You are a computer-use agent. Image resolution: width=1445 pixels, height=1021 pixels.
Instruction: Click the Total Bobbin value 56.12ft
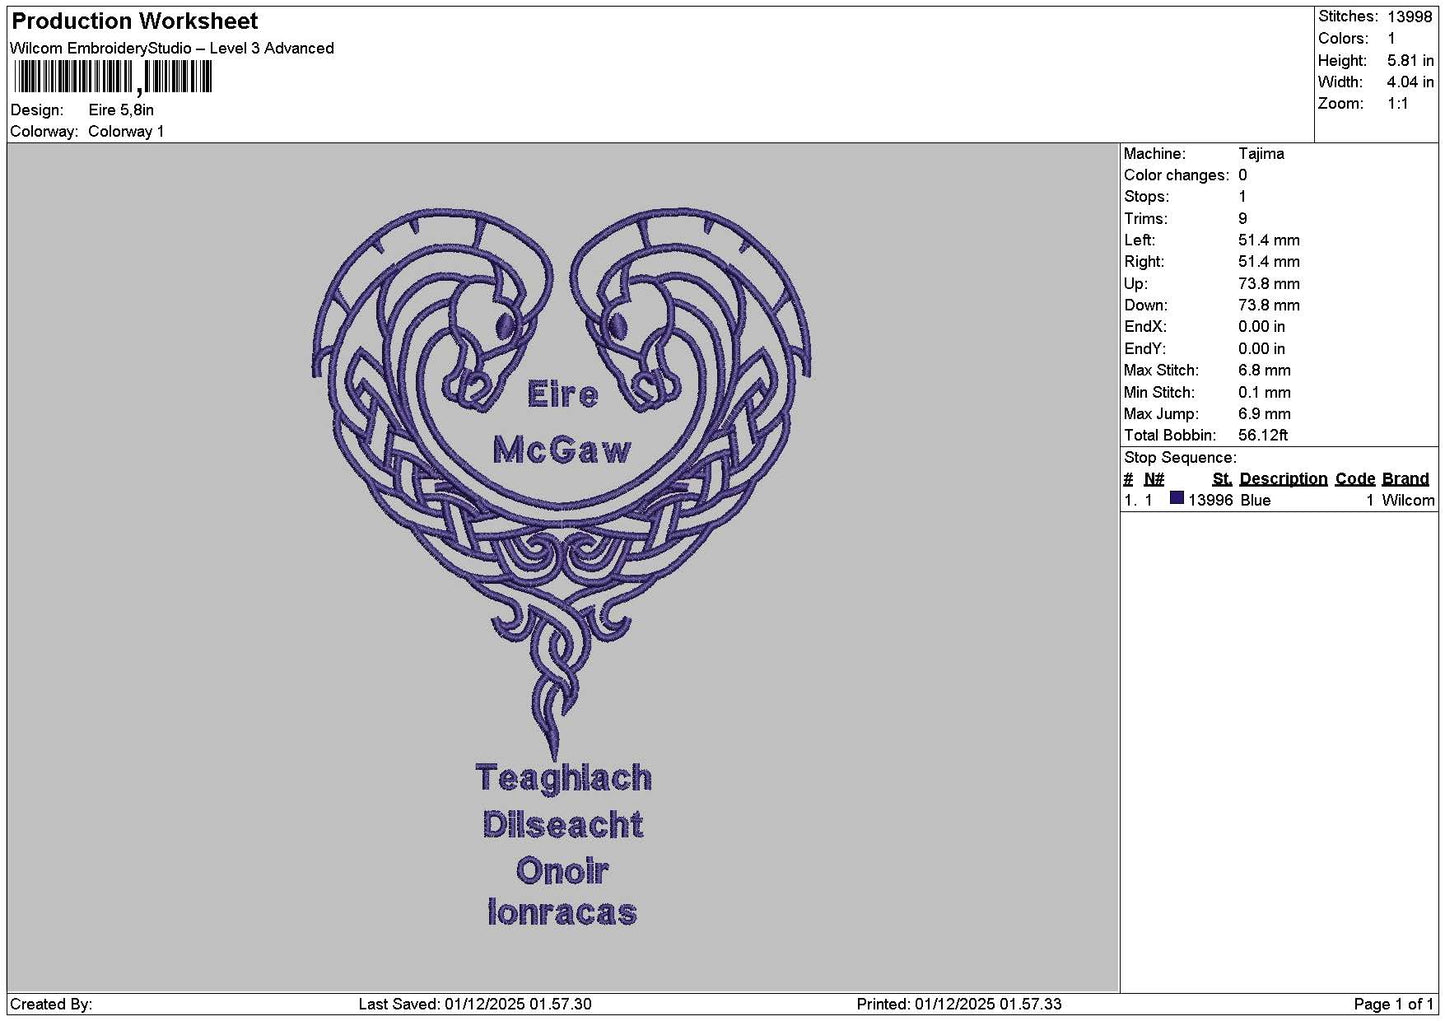click(x=1263, y=435)
